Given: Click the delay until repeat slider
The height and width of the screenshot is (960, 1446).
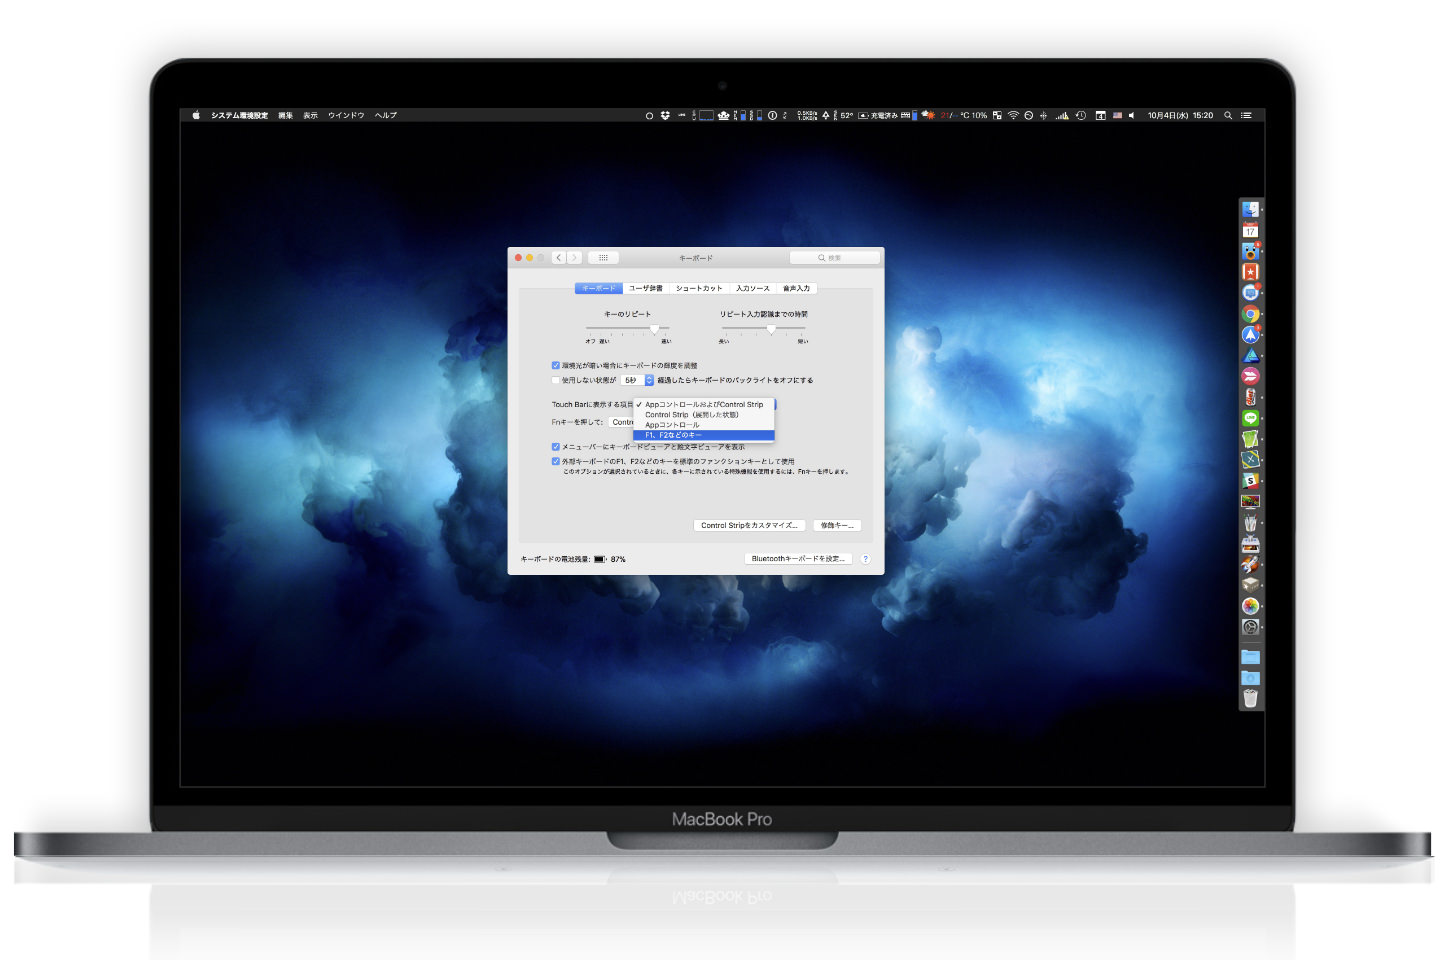Looking at the screenshot, I should pyautogui.click(x=763, y=328).
